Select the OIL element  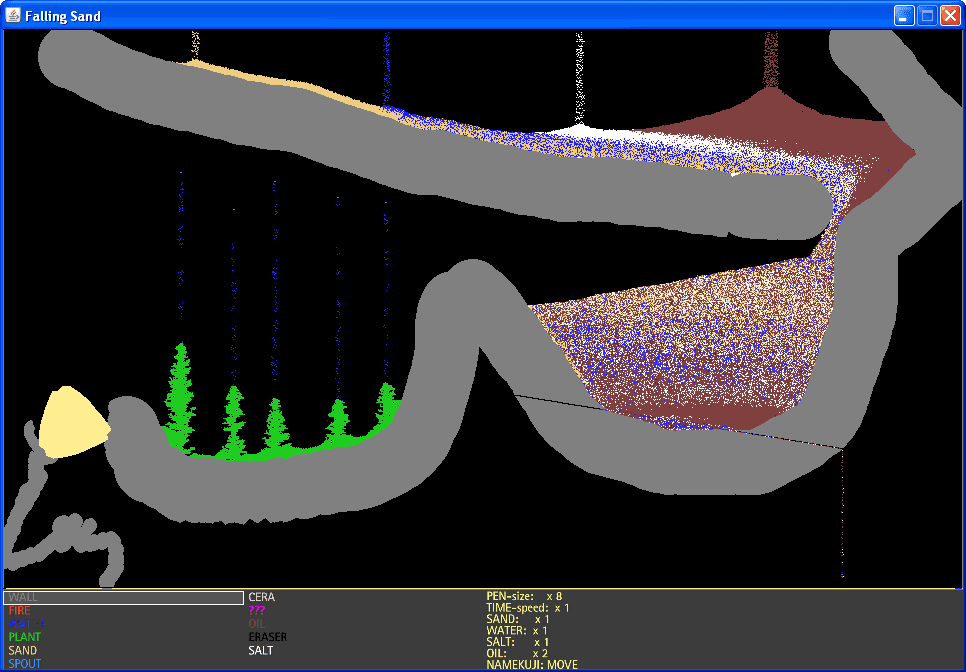[x=257, y=624]
